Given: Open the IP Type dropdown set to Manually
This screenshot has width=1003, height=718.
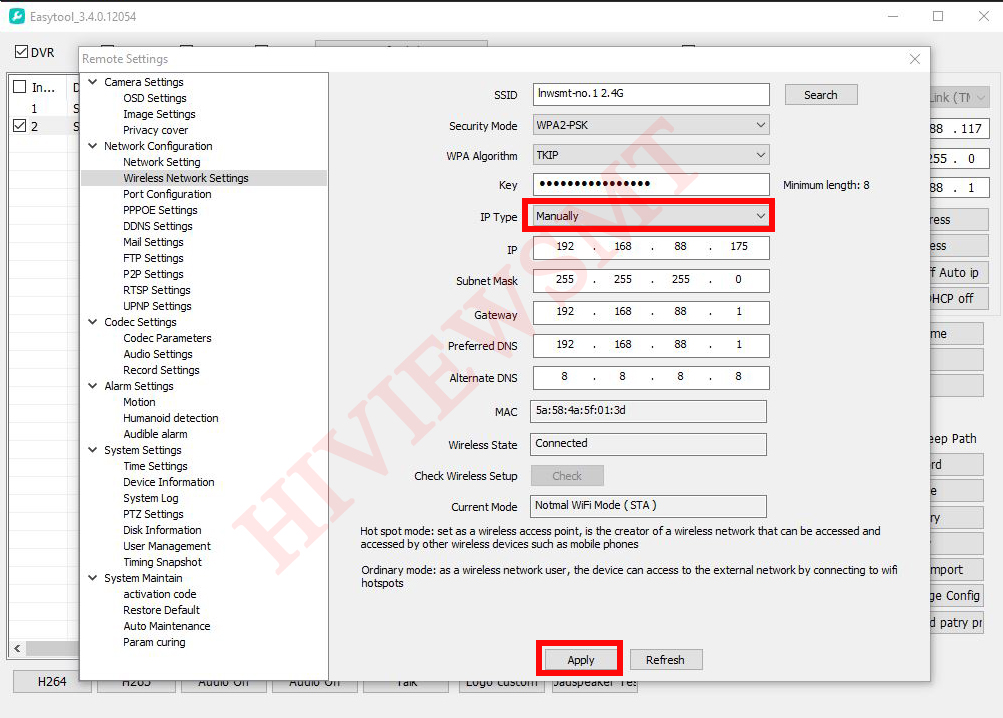Looking at the screenshot, I should point(651,216).
